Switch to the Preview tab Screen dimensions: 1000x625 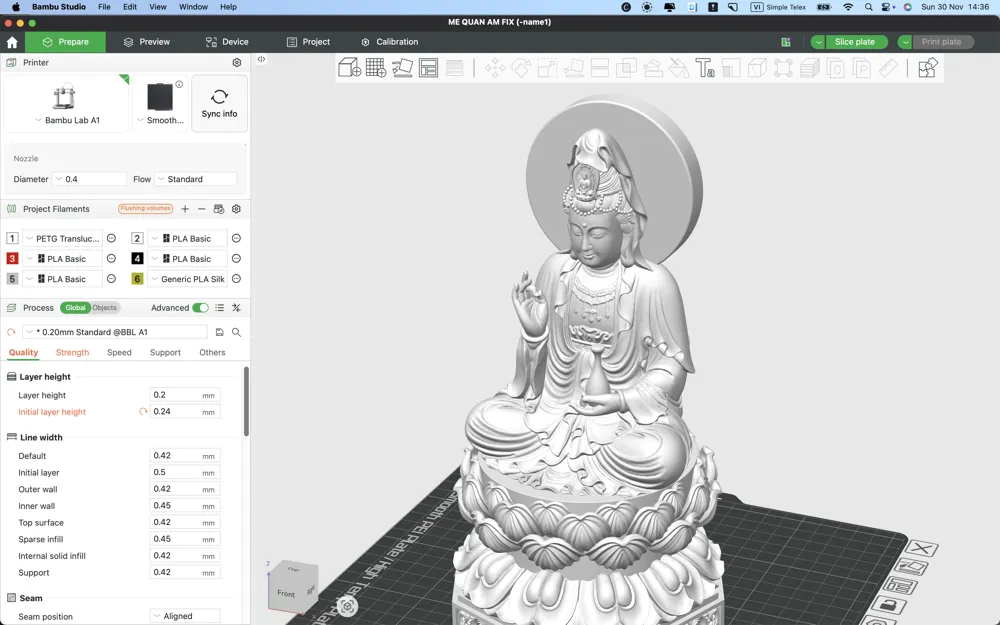tap(147, 42)
